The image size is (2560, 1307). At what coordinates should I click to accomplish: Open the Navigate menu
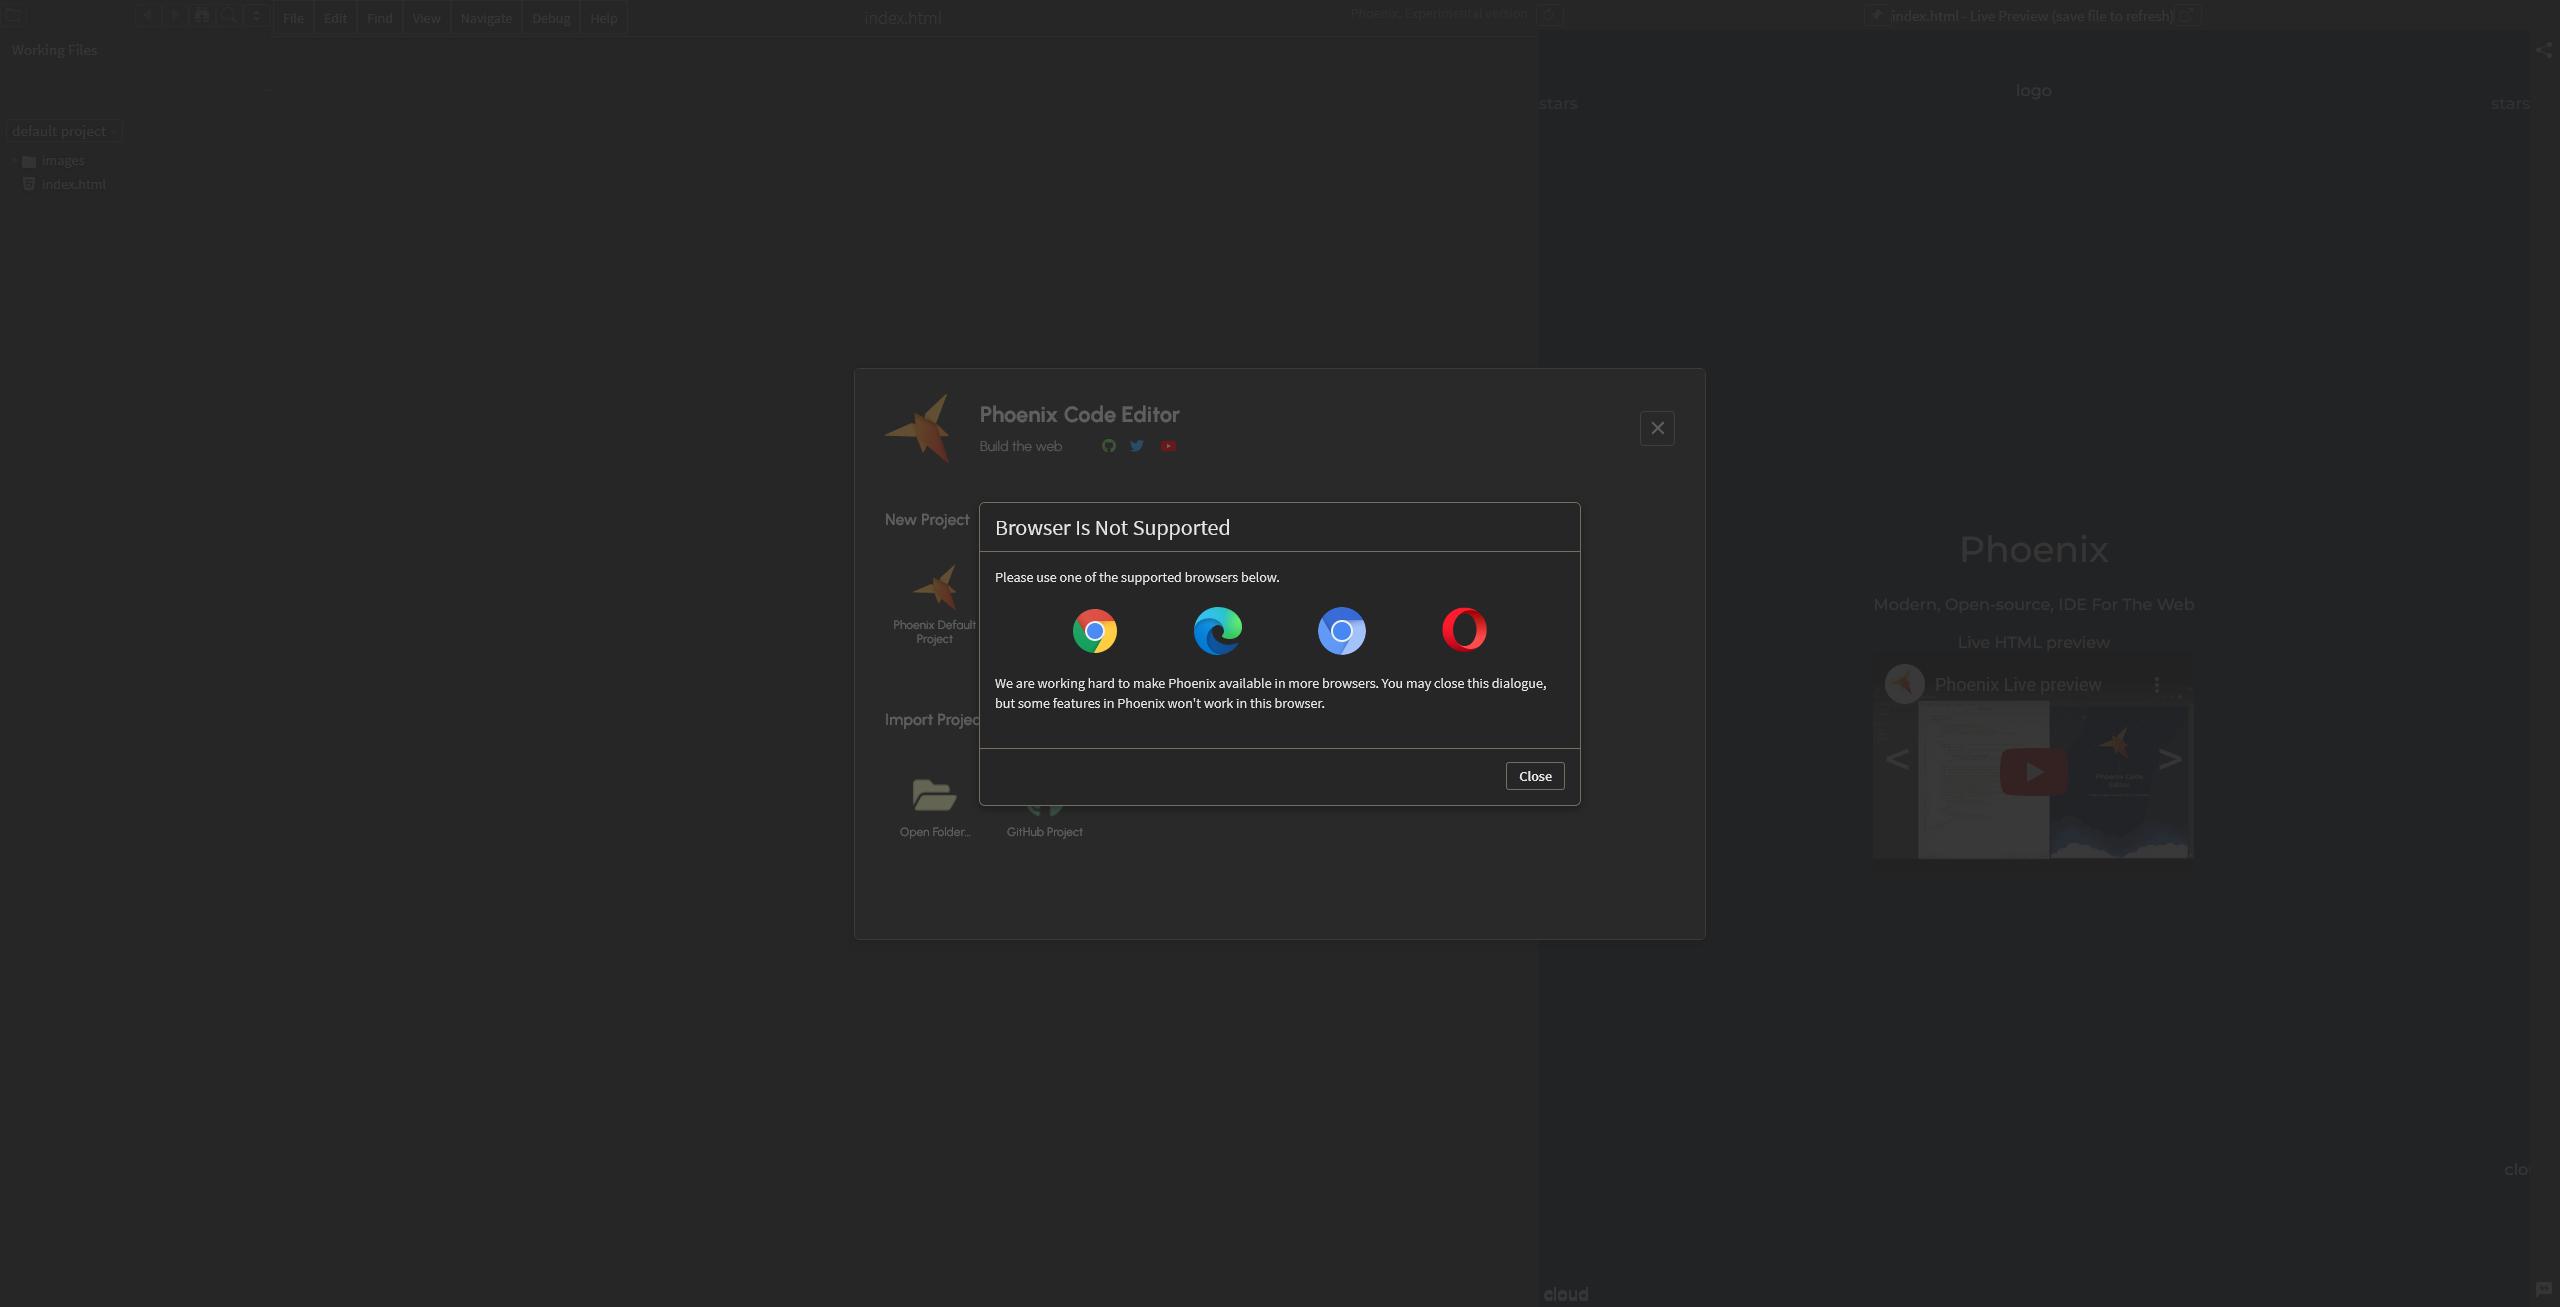(486, 17)
